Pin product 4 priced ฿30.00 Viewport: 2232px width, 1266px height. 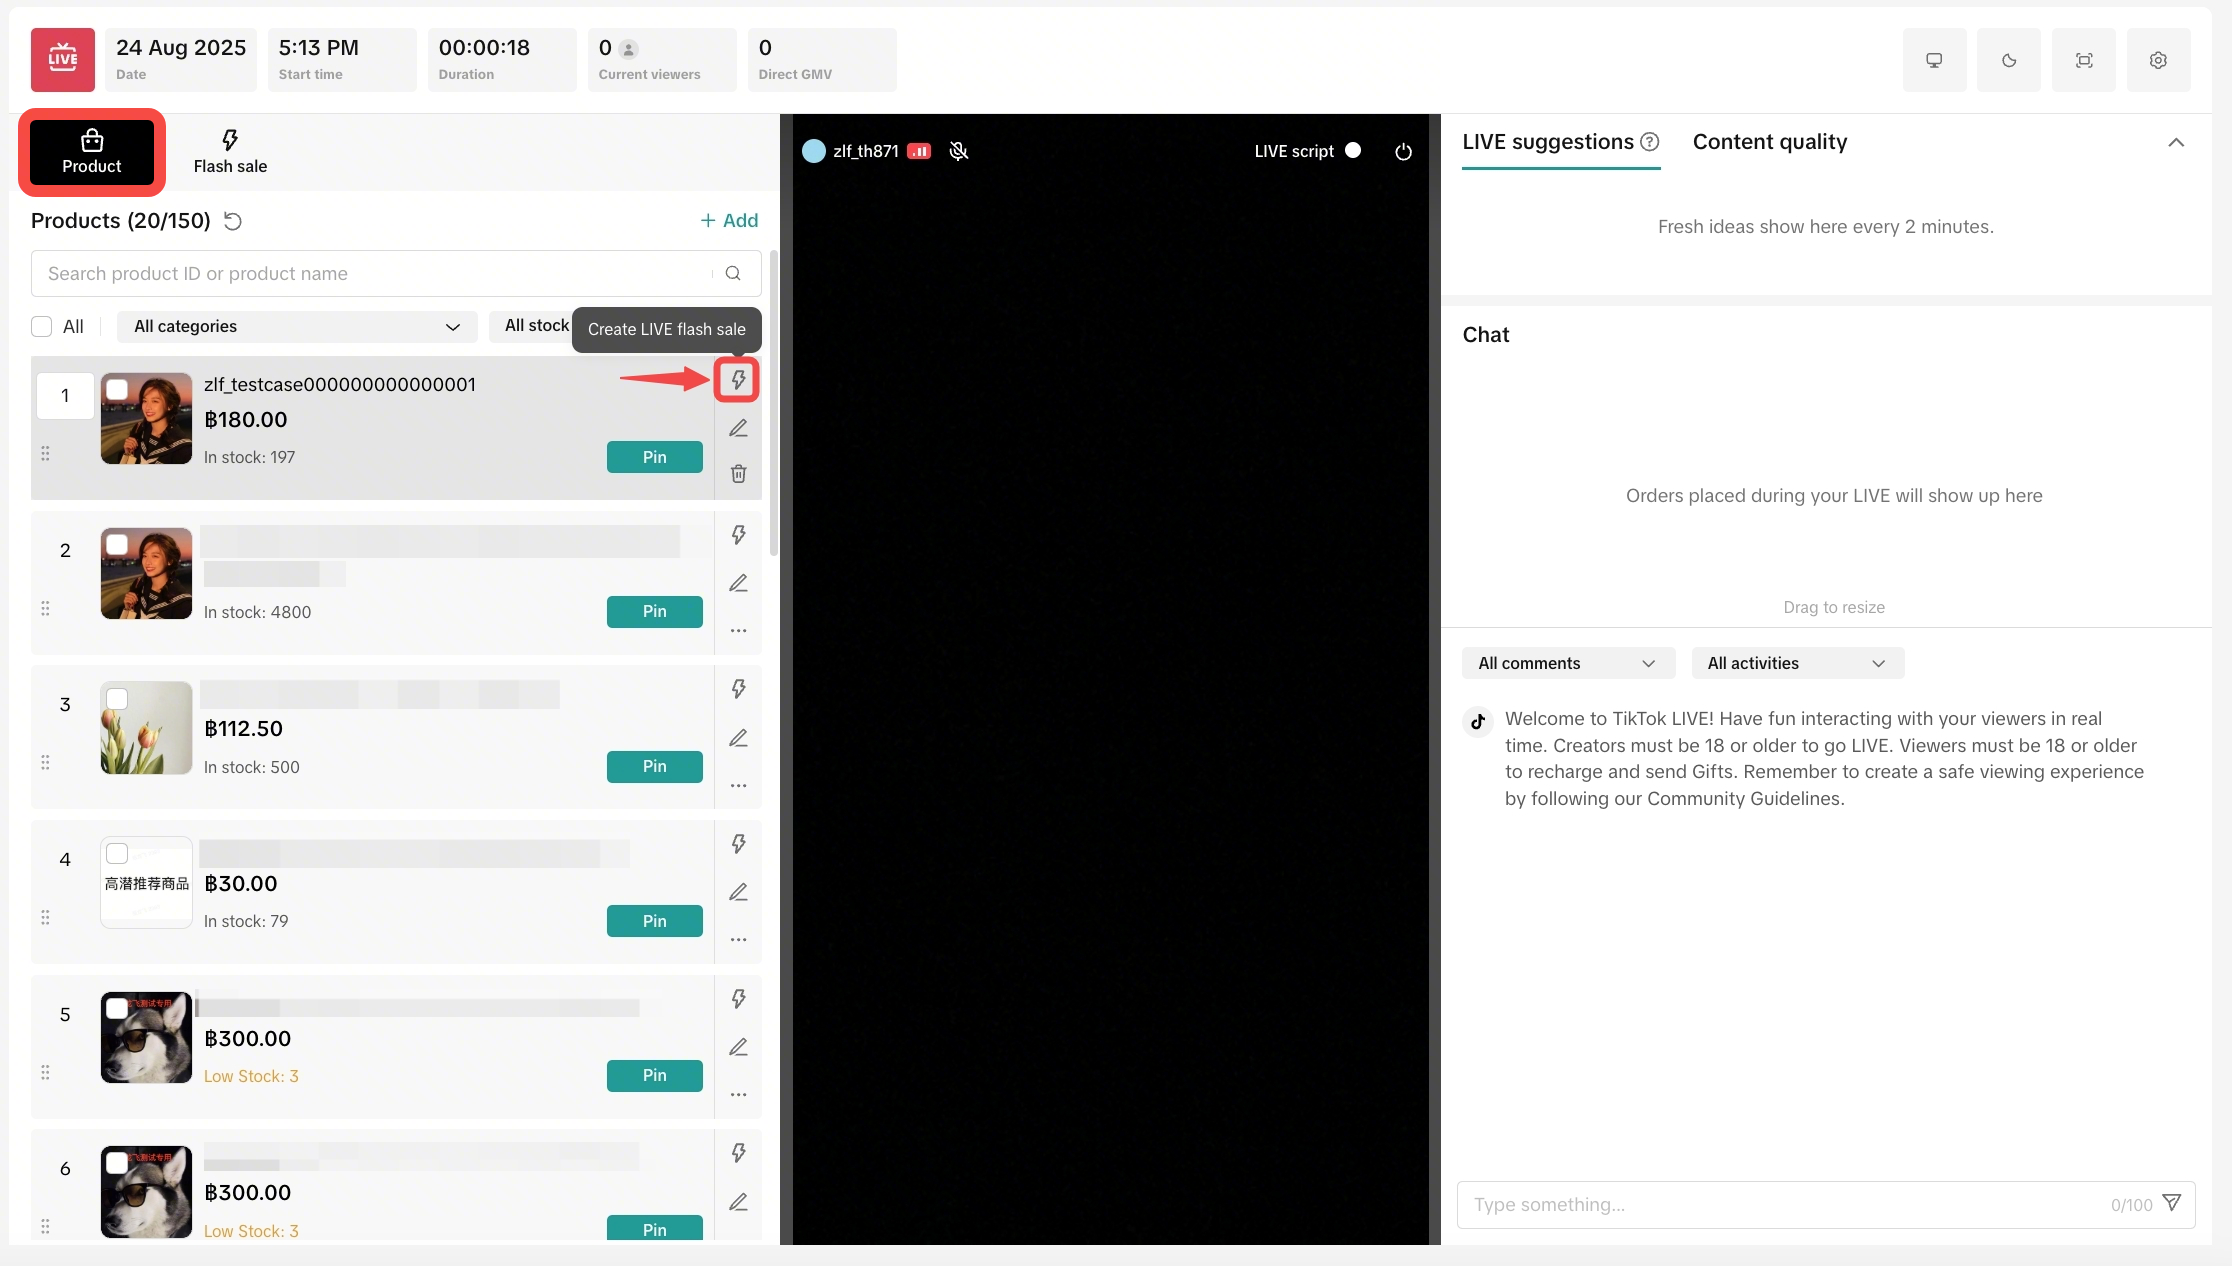[654, 921]
